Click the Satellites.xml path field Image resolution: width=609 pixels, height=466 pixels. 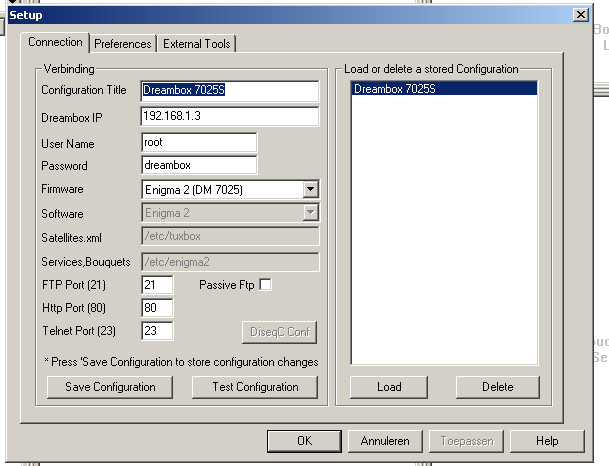pos(230,236)
